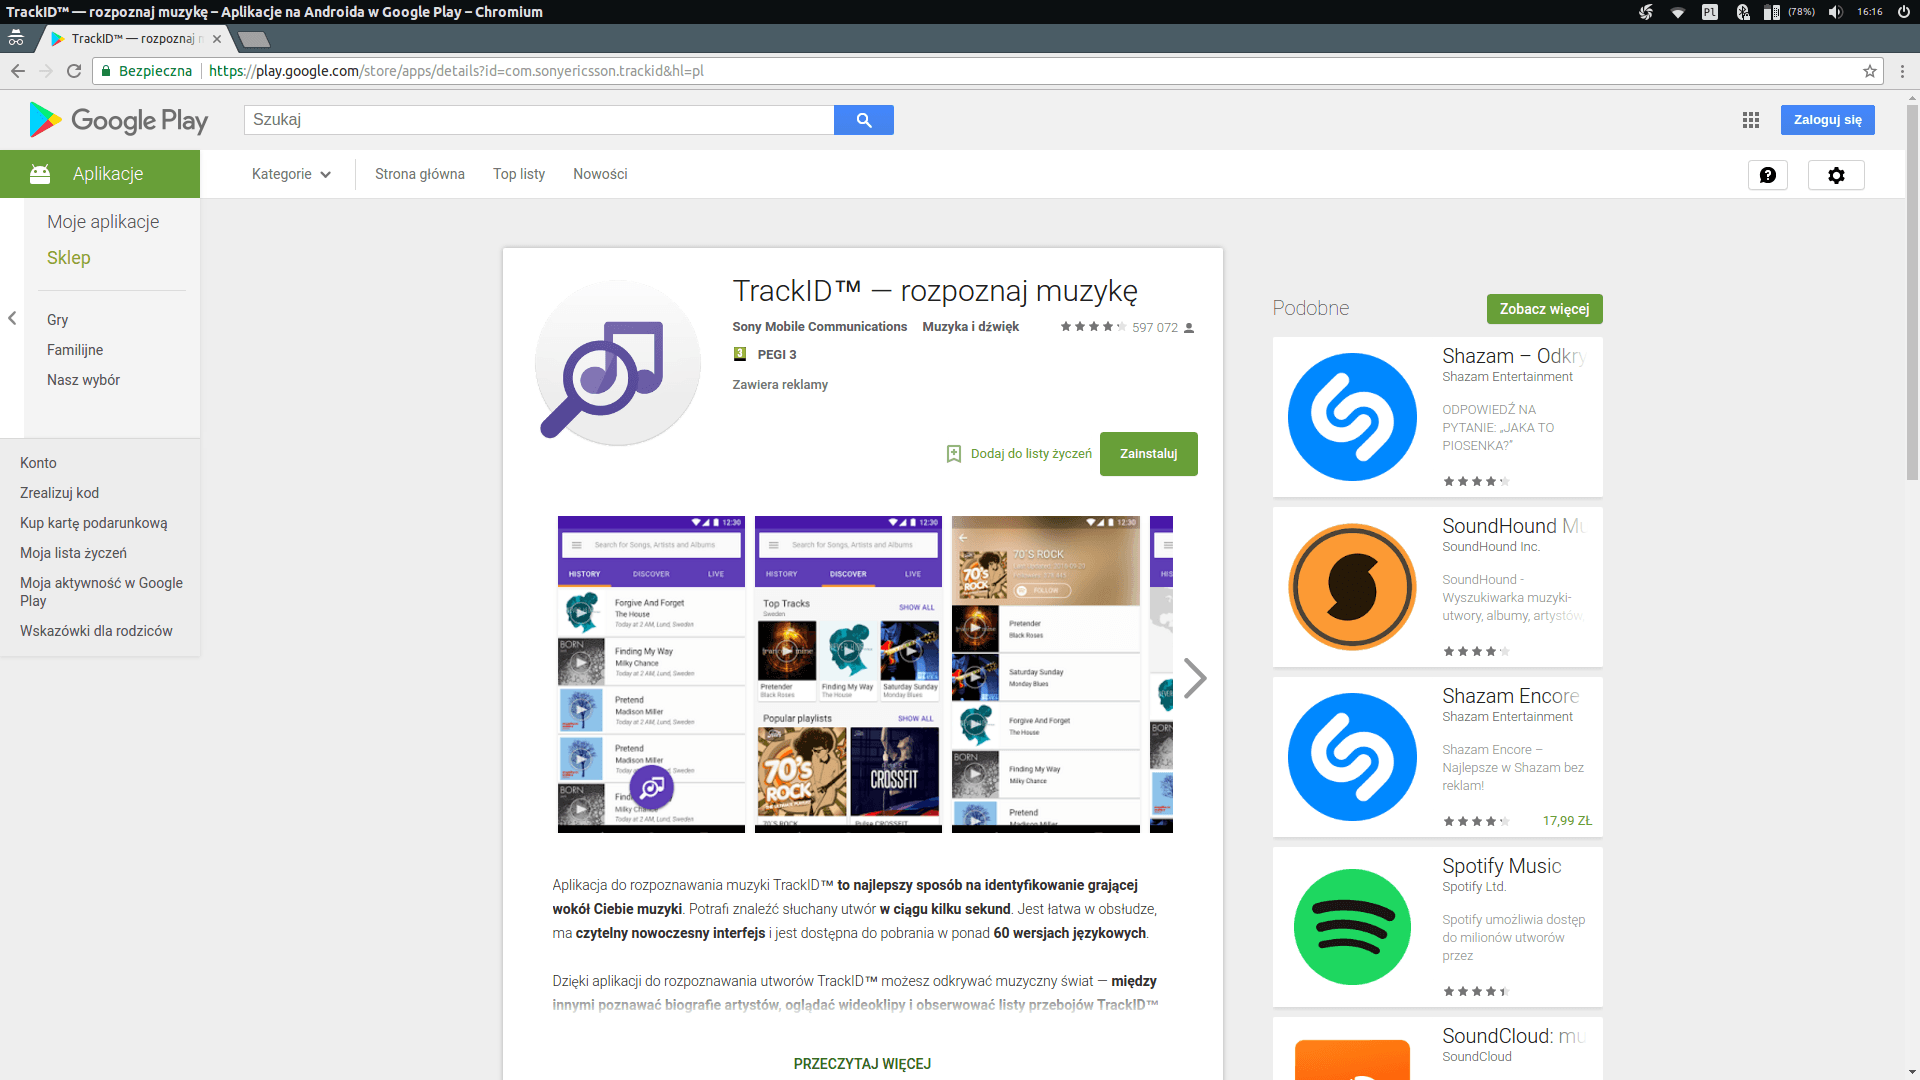Select Familijne in sidebar
Image resolution: width=1920 pixels, height=1080 pixels.
click(75, 350)
